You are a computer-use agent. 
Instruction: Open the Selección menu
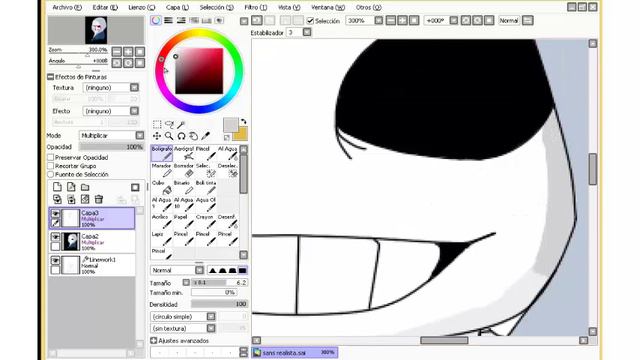pyautogui.click(x=217, y=7)
